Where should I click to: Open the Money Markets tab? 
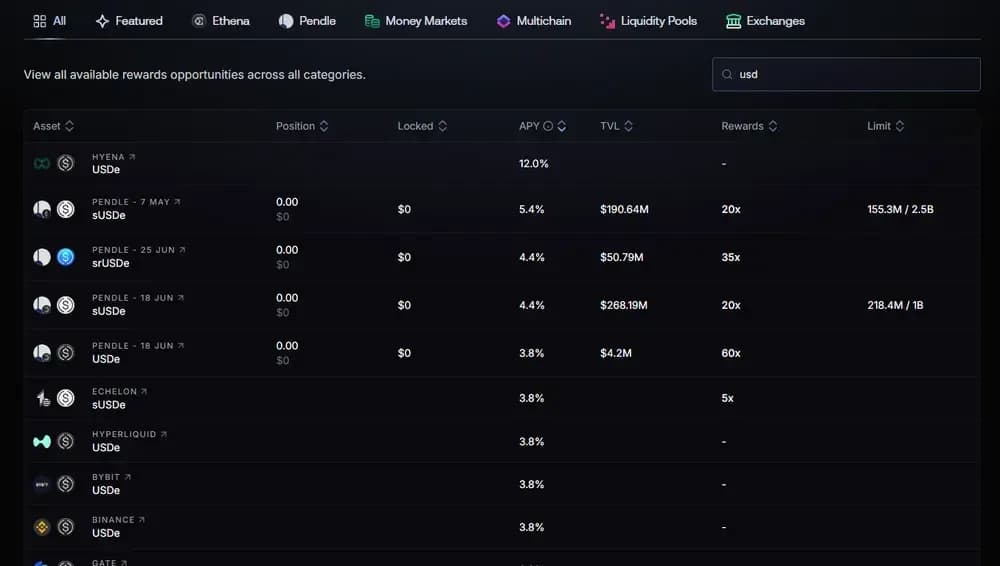(416, 21)
